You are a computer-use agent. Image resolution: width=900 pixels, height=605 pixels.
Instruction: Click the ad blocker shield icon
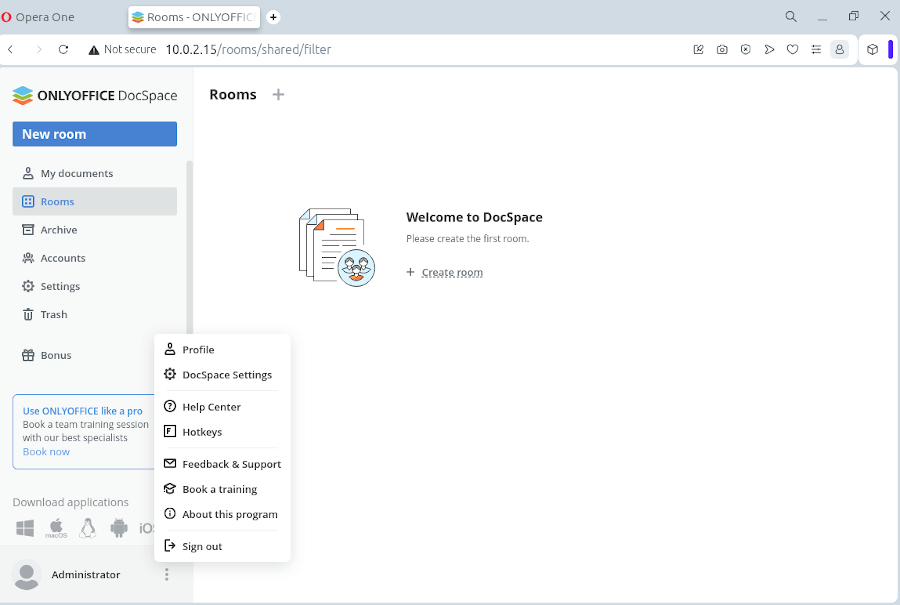[x=746, y=49]
